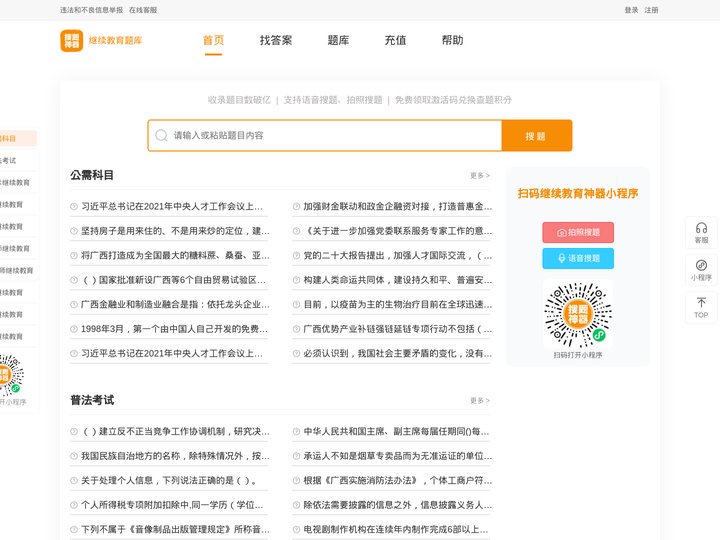Open question 目前，以疫苗为主的生物治疗
The height and width of the screenshot is (540, 720).
pyautogui.click(x=398, y=304)
